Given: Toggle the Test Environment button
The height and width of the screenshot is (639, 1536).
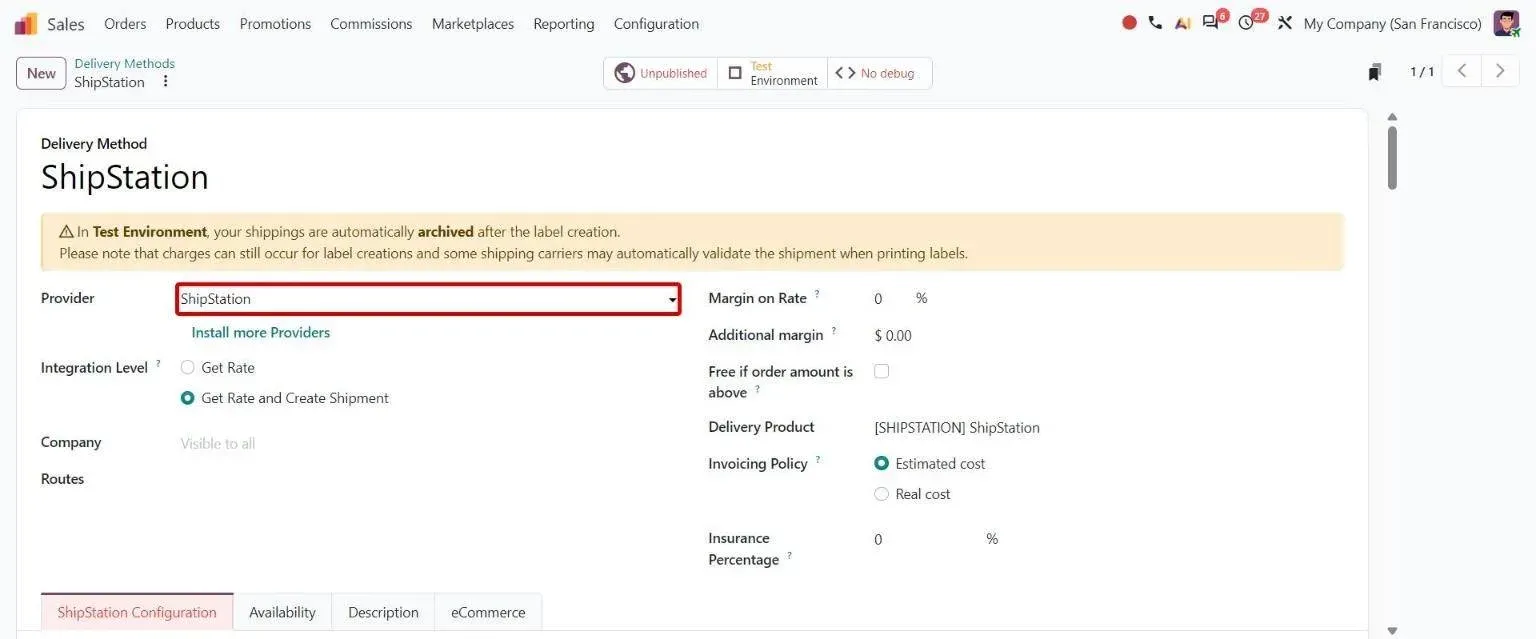Looking at the screenshot, I should point(772,73).
